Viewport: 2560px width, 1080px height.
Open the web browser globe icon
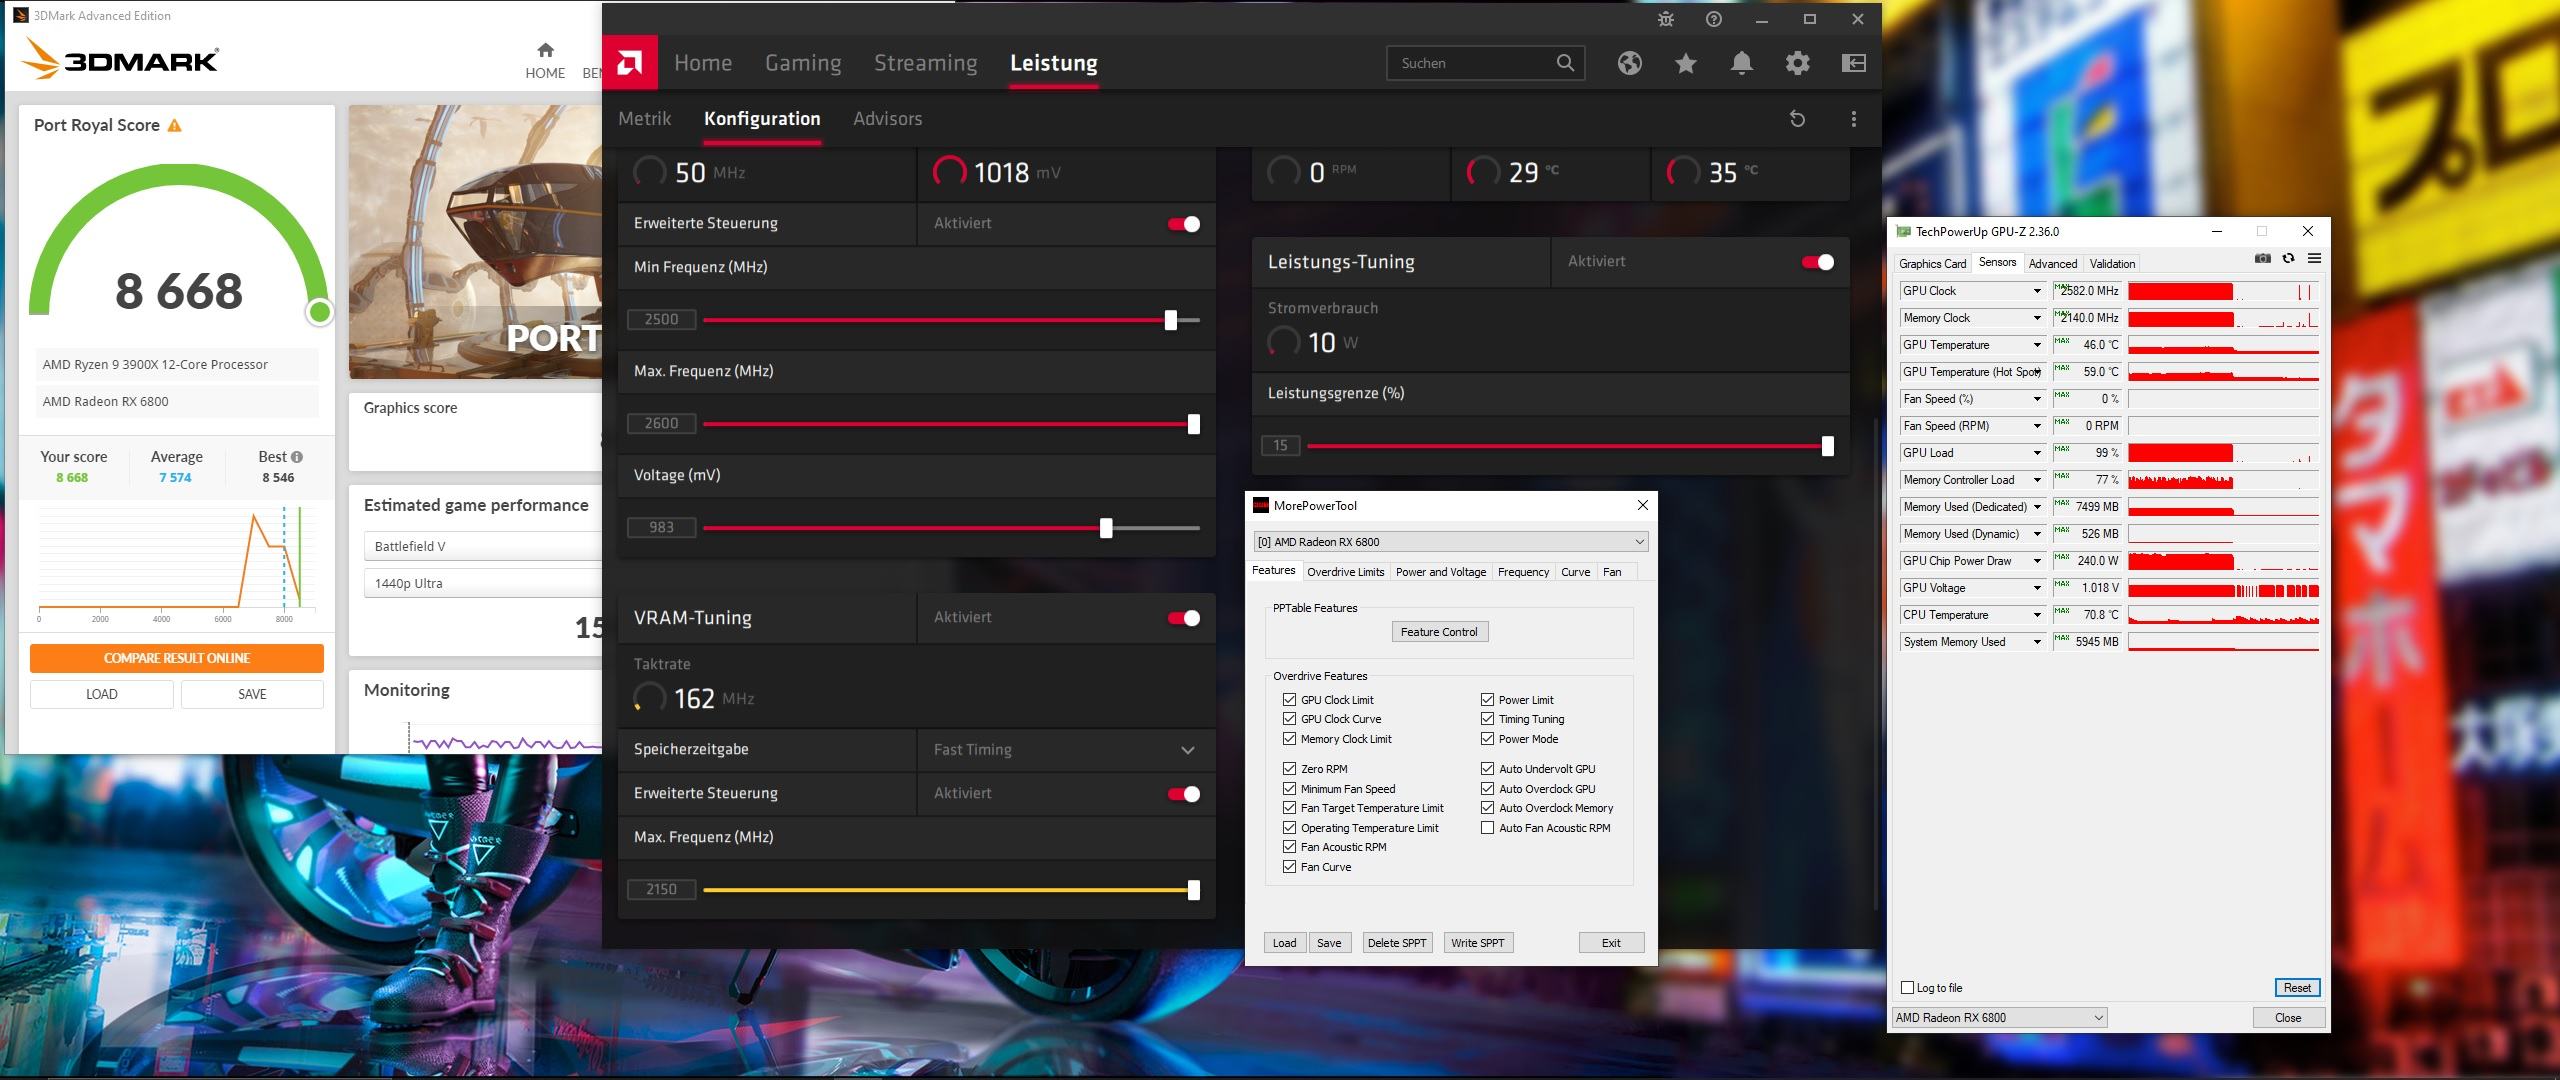[1629, 63]
